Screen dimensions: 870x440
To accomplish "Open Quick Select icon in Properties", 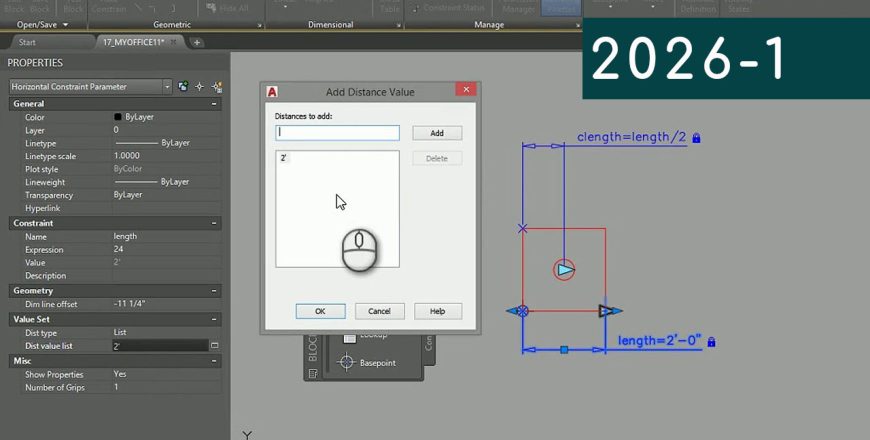I will [x=217, y=87].
